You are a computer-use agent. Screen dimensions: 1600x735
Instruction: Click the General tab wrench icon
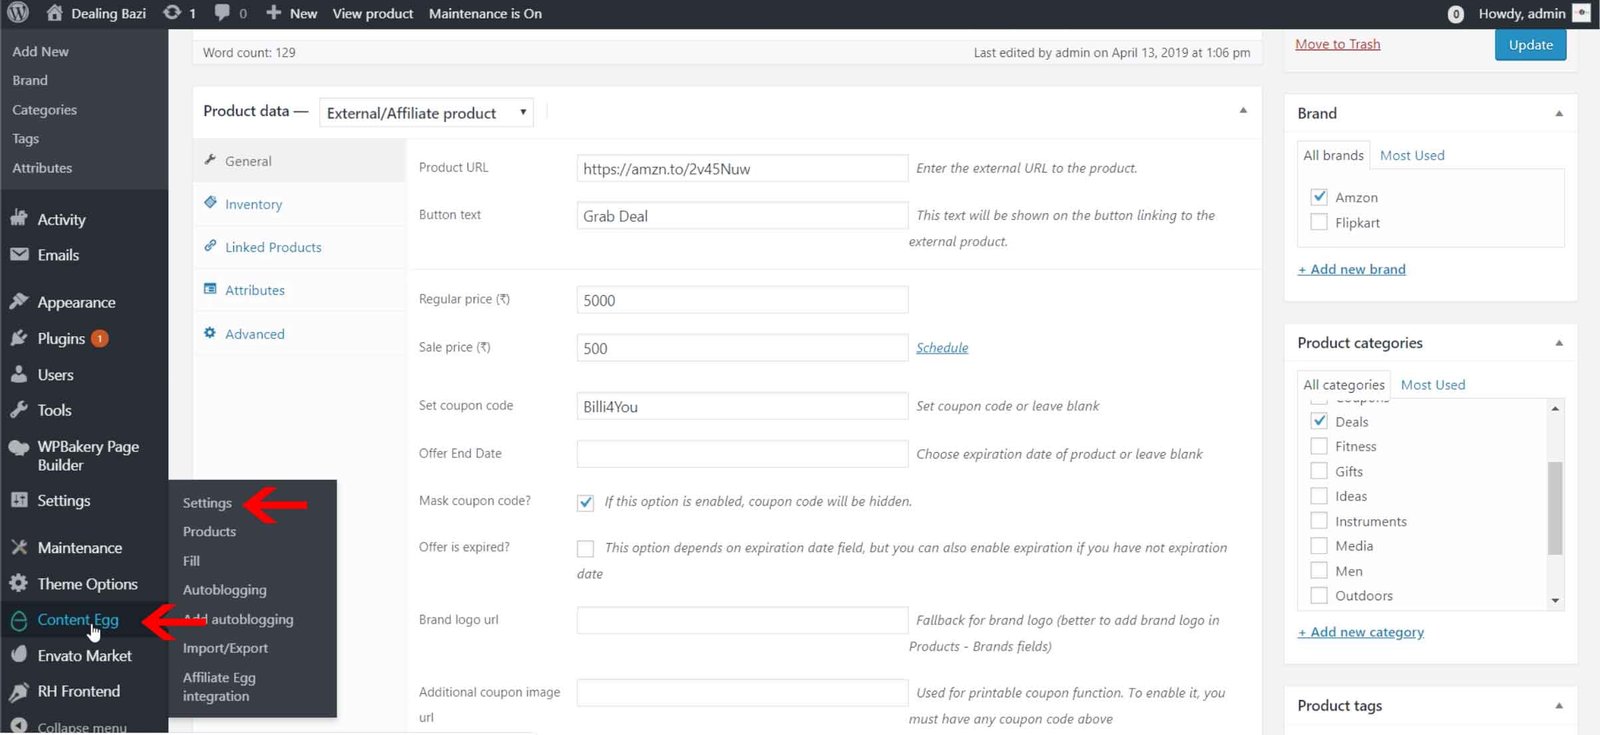210,160
